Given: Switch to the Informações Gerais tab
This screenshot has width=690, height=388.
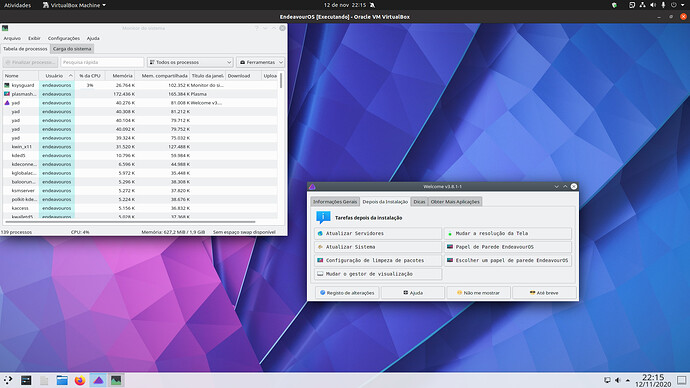Looking at the screenshot, I should coord(335,201).
